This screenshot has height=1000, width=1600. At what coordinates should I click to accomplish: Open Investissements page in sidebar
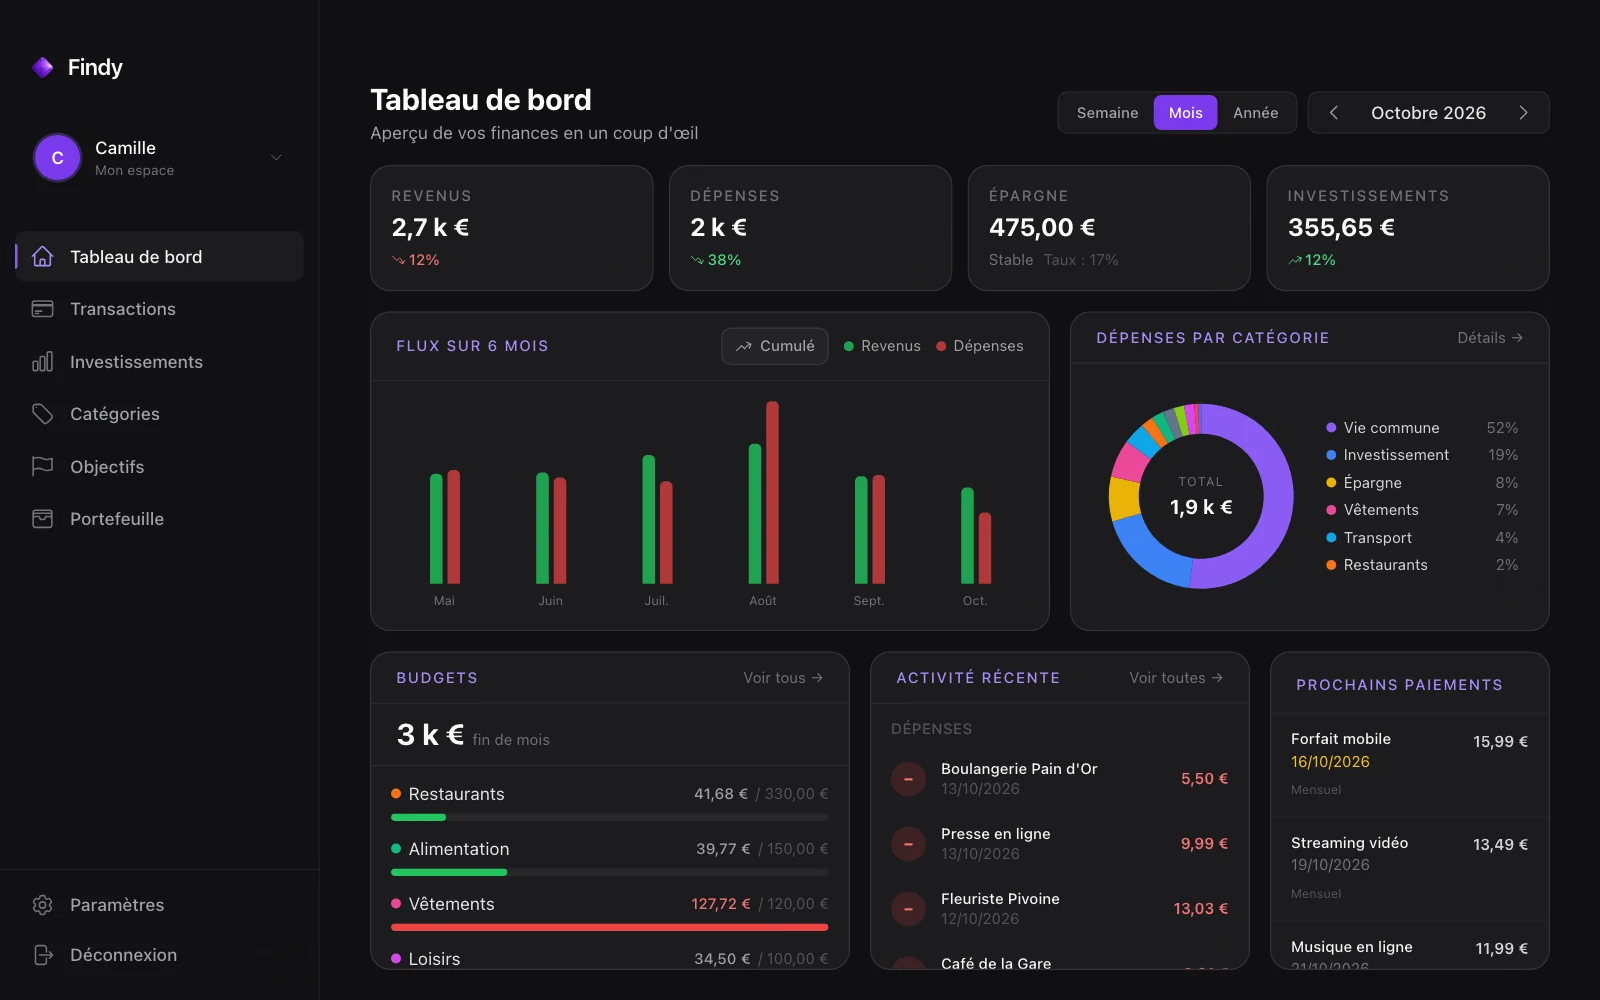point(160,362)
